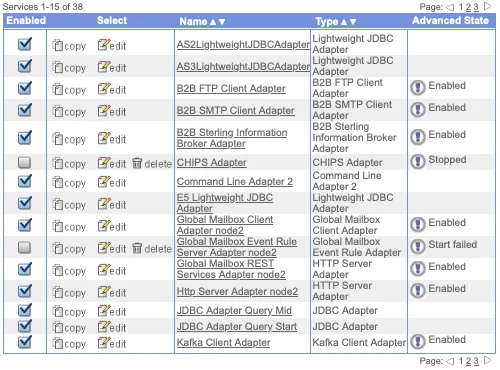Edit the Http Server Adapter node2

(x=112, y=292)
